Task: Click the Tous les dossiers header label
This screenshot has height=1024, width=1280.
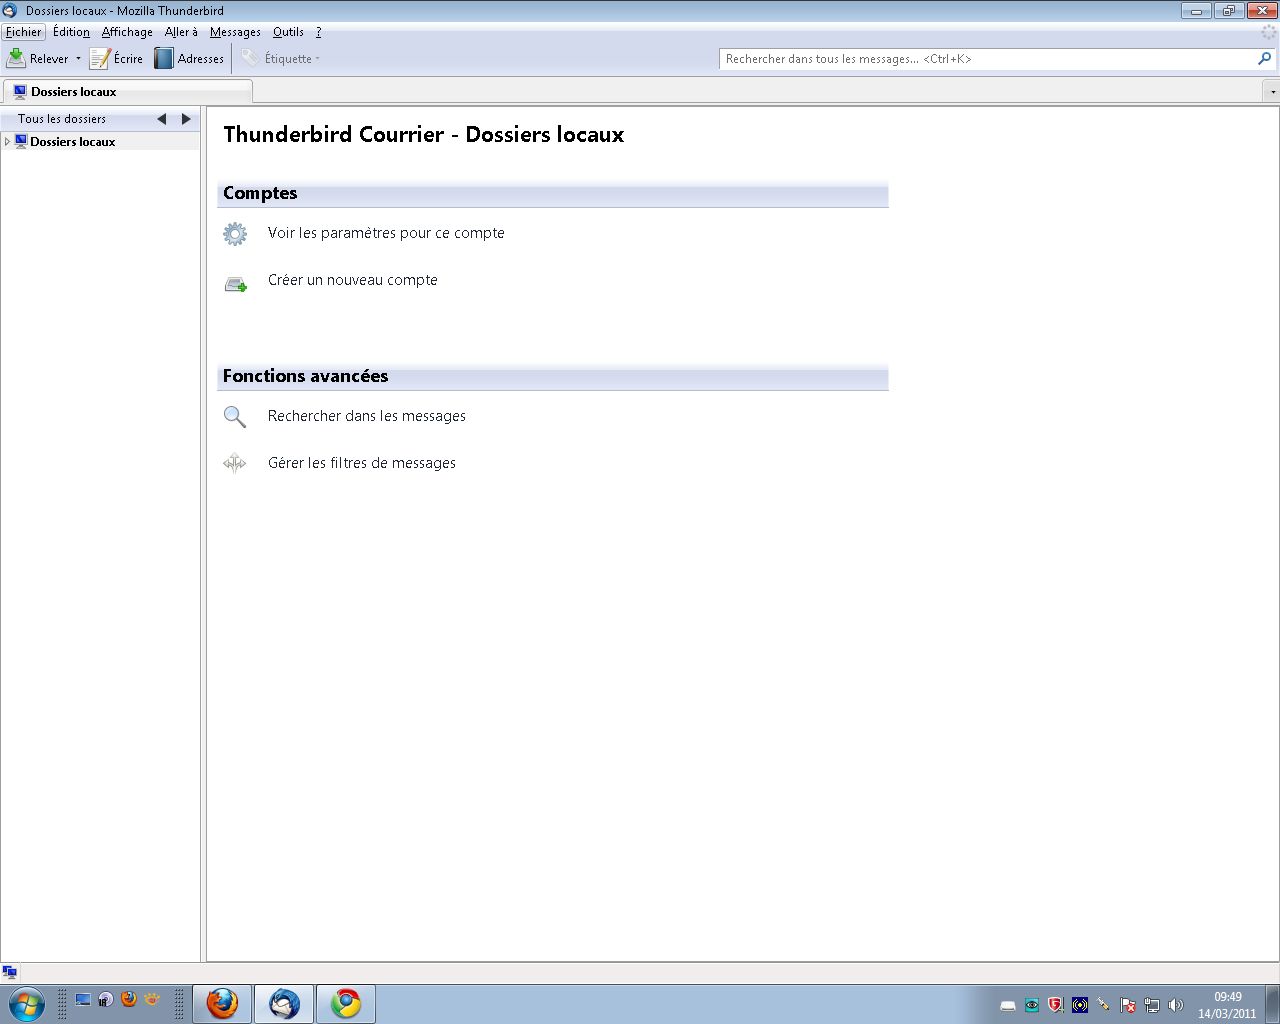Action: 61,119
